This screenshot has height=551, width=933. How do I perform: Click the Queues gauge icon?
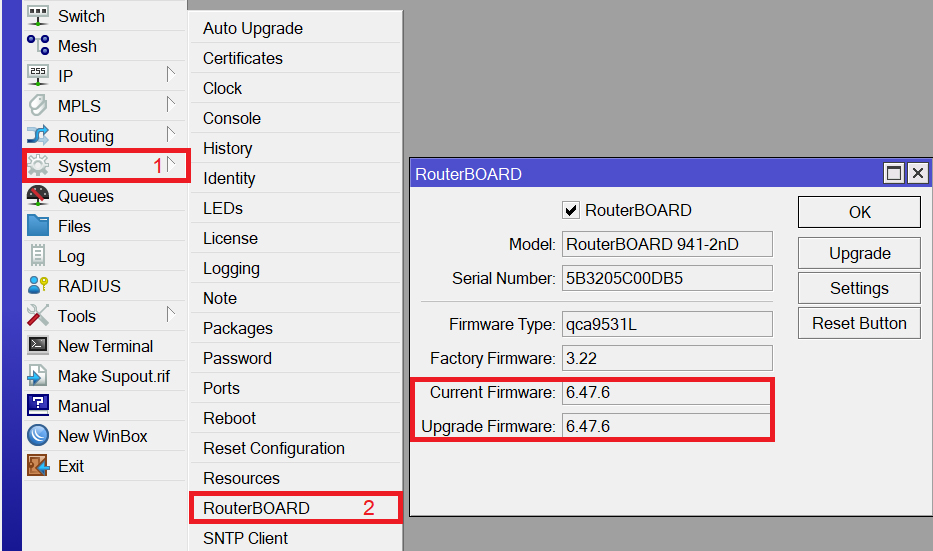(38, 196)
